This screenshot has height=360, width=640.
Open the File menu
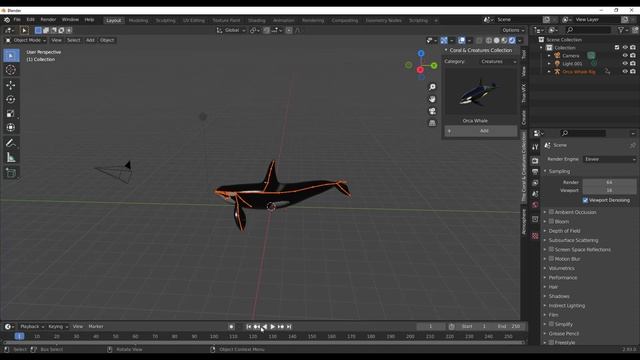17,20
